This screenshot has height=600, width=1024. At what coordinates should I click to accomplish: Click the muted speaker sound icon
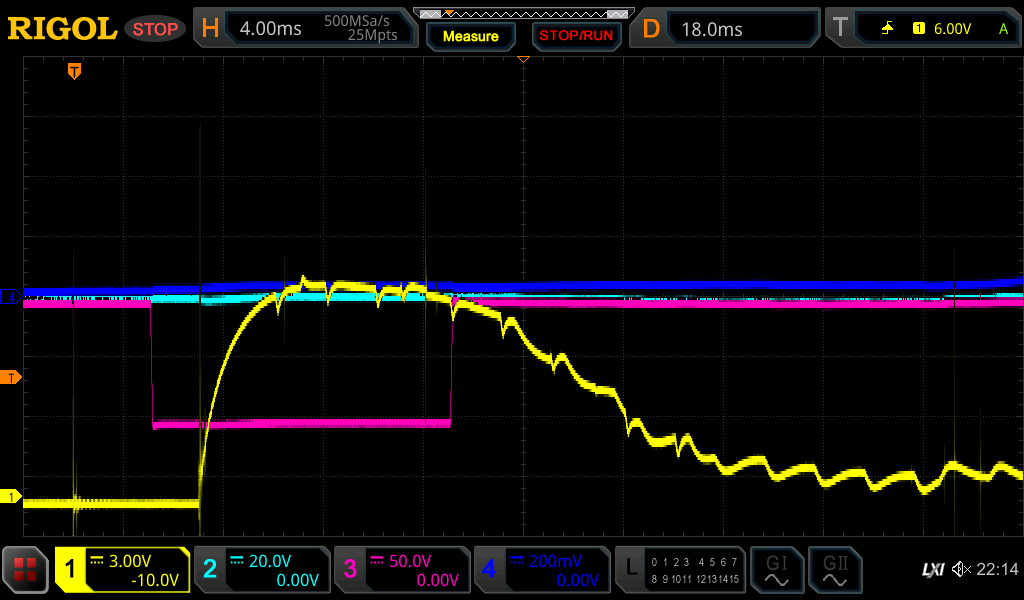point(961,569)
